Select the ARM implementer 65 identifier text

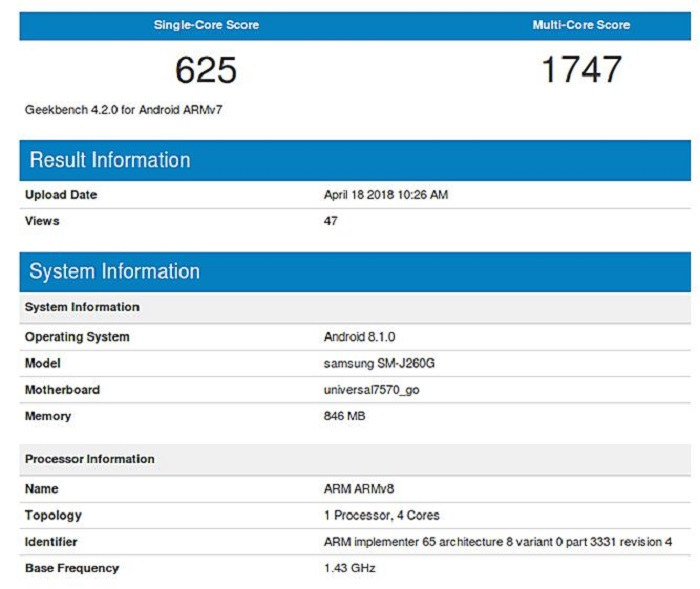tap(498, 542)
